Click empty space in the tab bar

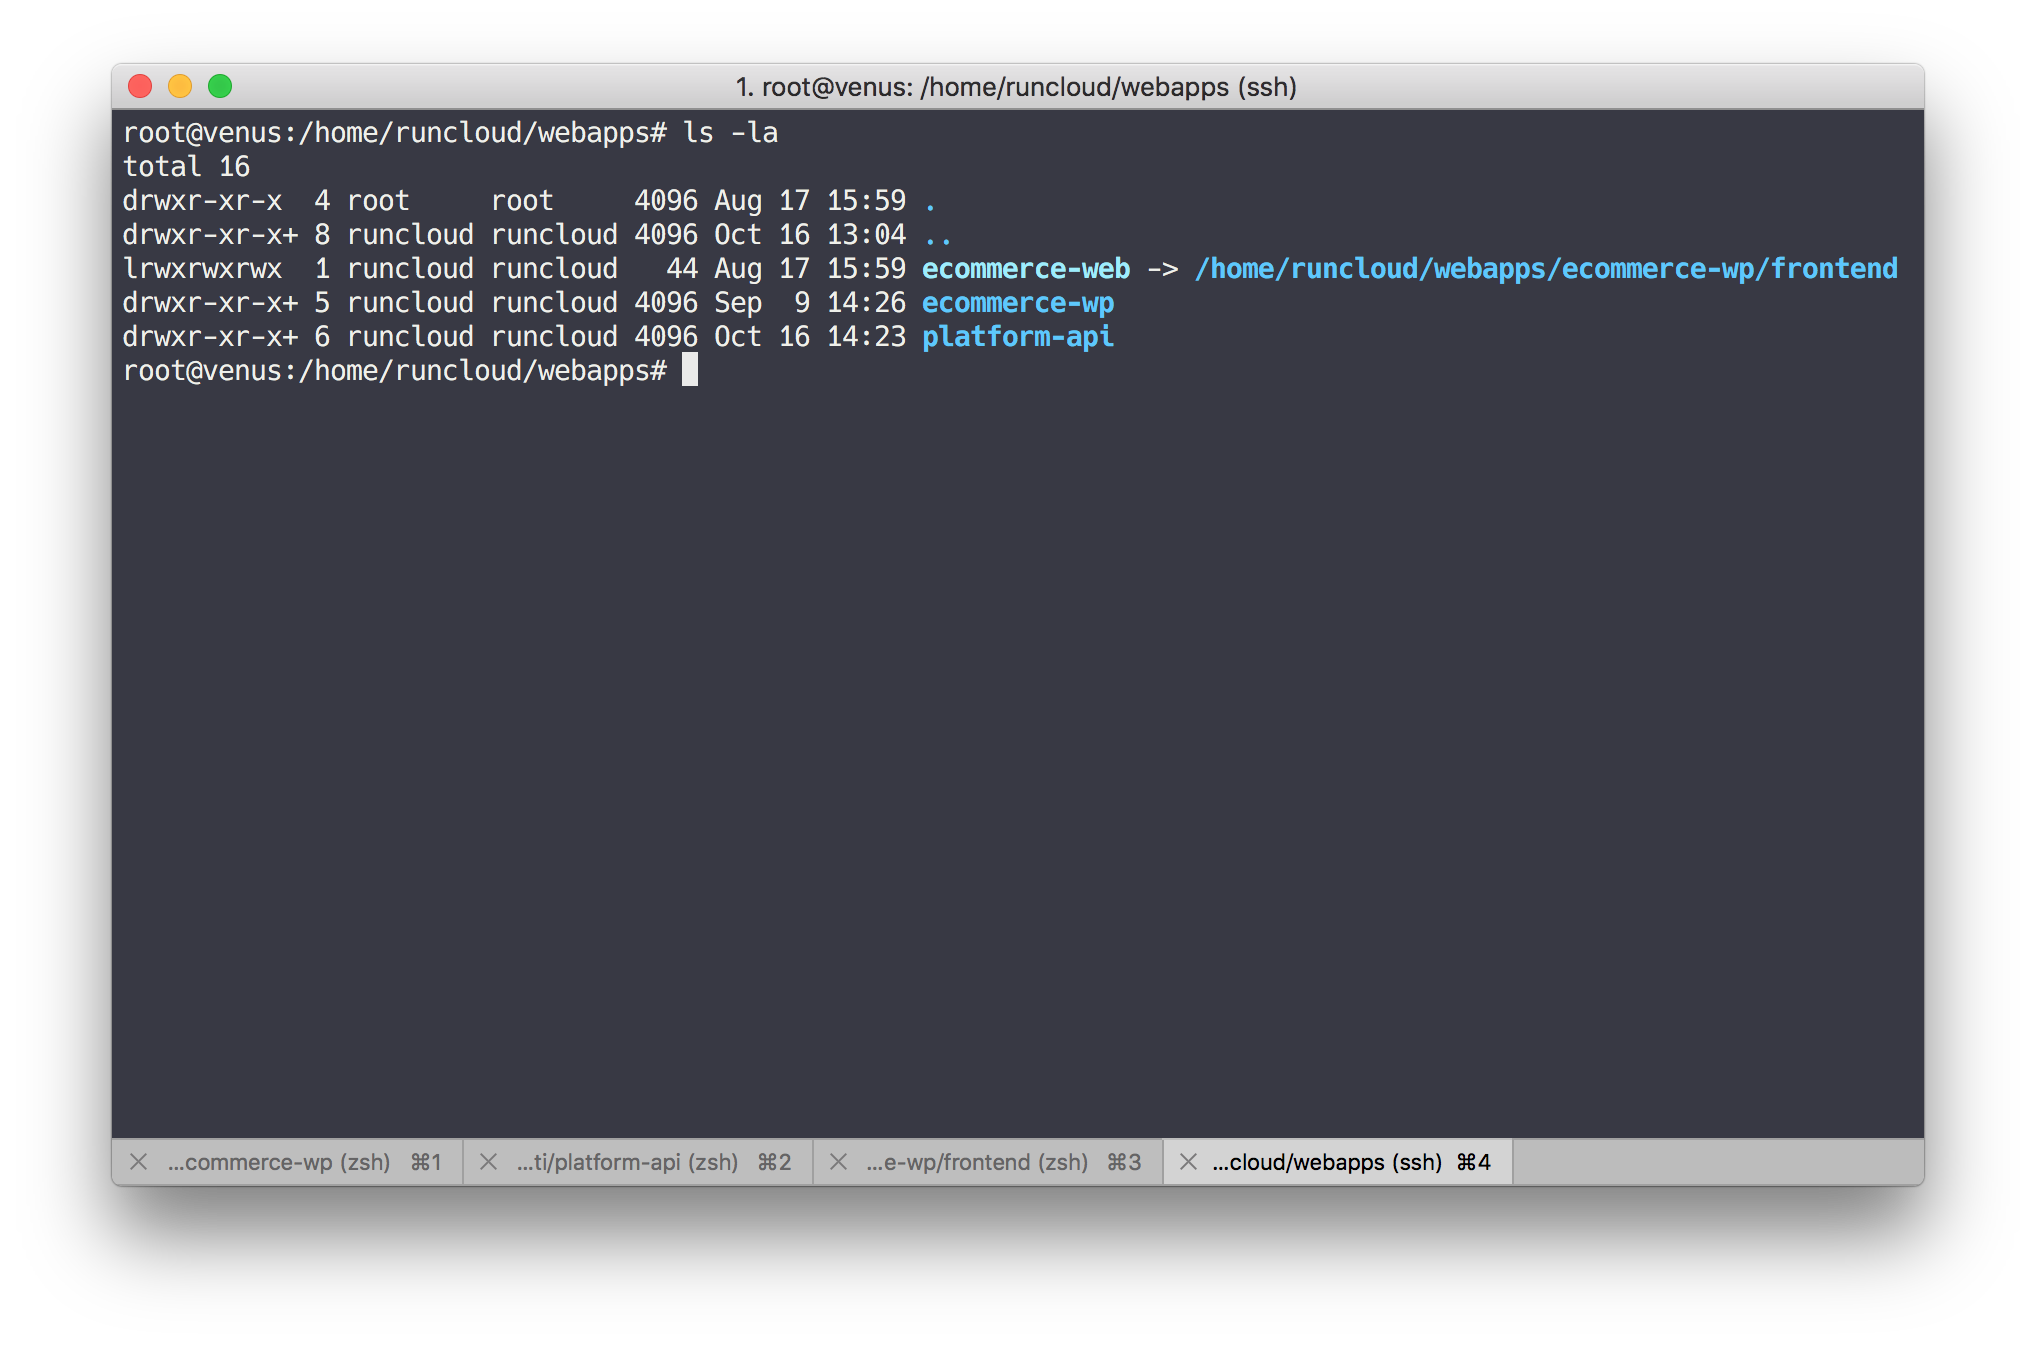click(x=1716, y=1162)
